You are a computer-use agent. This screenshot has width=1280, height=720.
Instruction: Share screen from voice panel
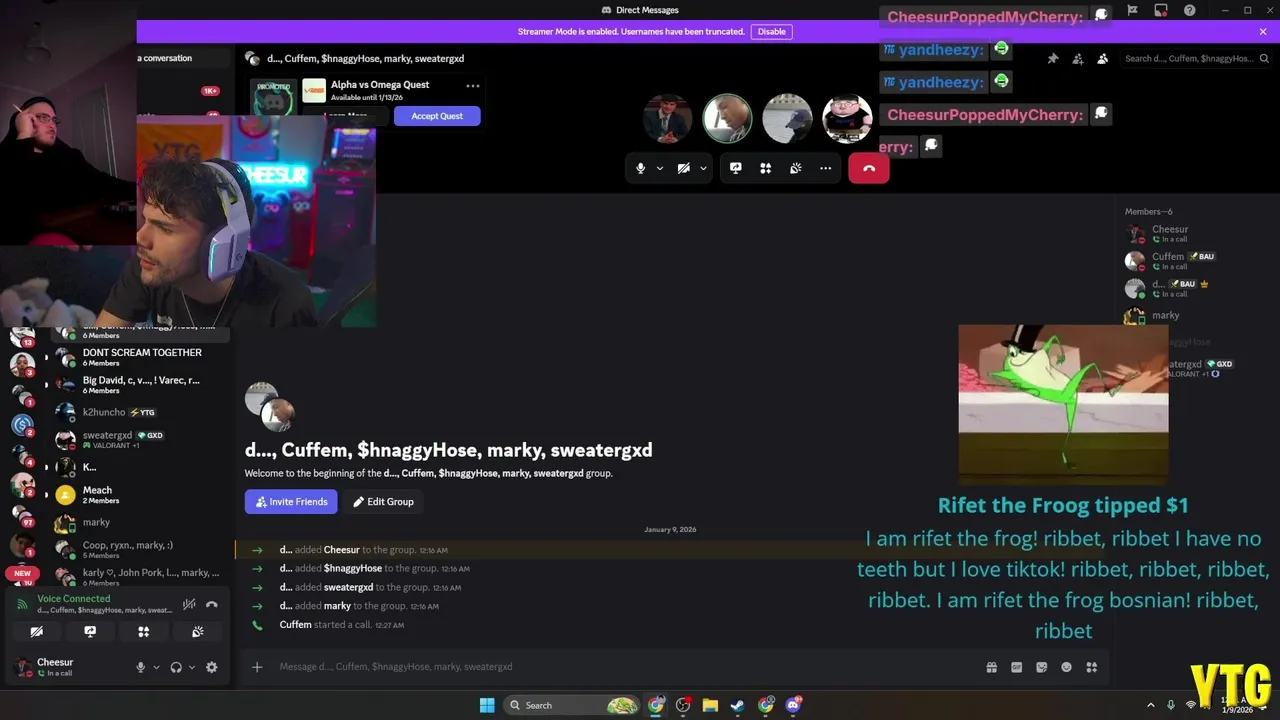pos(90,632)
